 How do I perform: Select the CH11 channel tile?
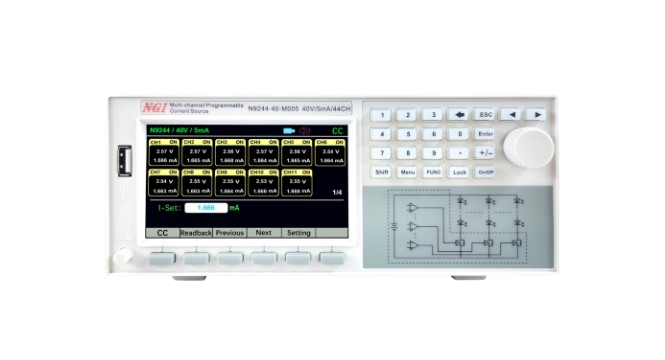coord(297,183)
